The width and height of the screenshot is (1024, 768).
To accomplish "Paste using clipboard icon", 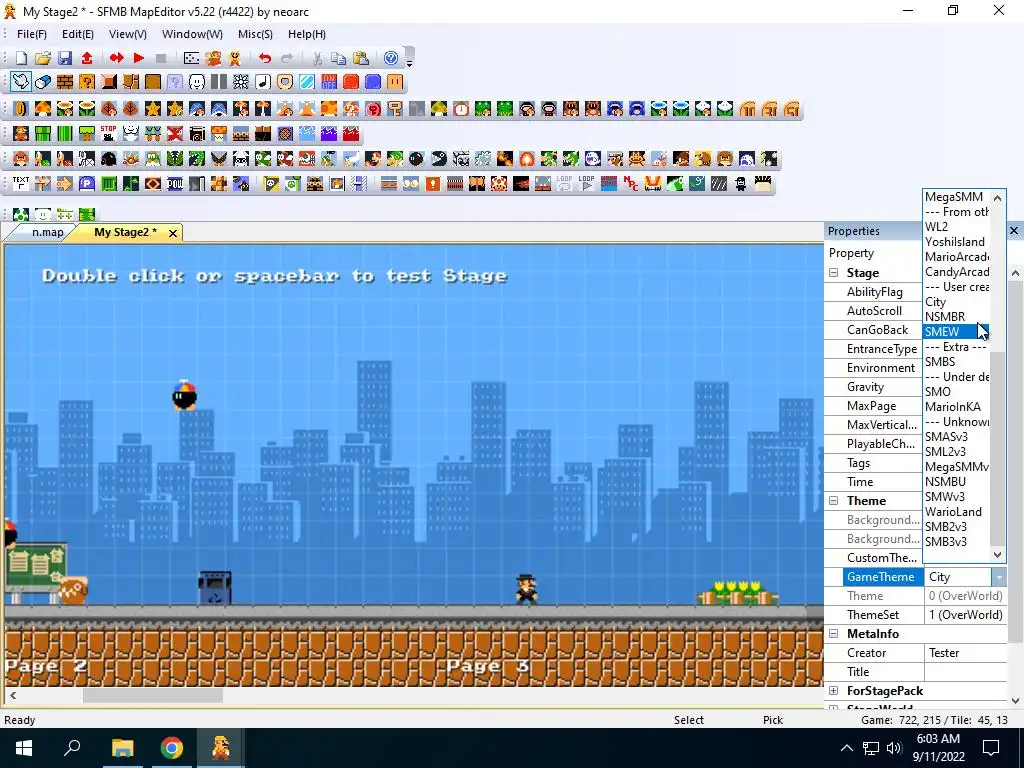I will (360, 58).
